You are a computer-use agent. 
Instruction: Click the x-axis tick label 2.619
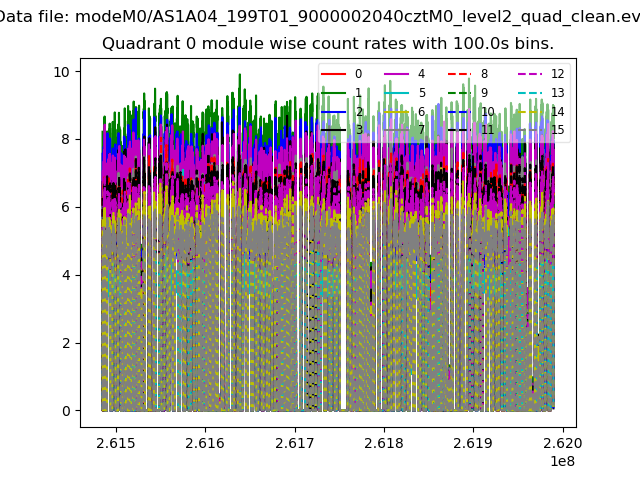coord(473,443)
